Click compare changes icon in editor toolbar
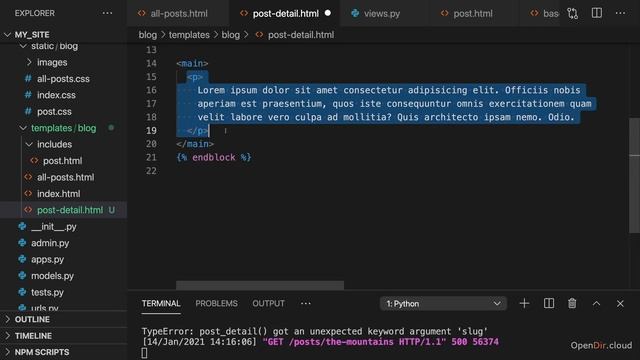The height and width of the screenshot is (360, 640). (572, 13)
